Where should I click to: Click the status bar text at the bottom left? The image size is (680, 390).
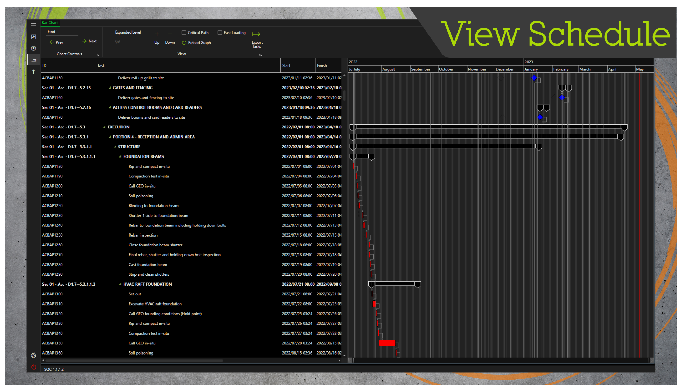coord(53,369)
